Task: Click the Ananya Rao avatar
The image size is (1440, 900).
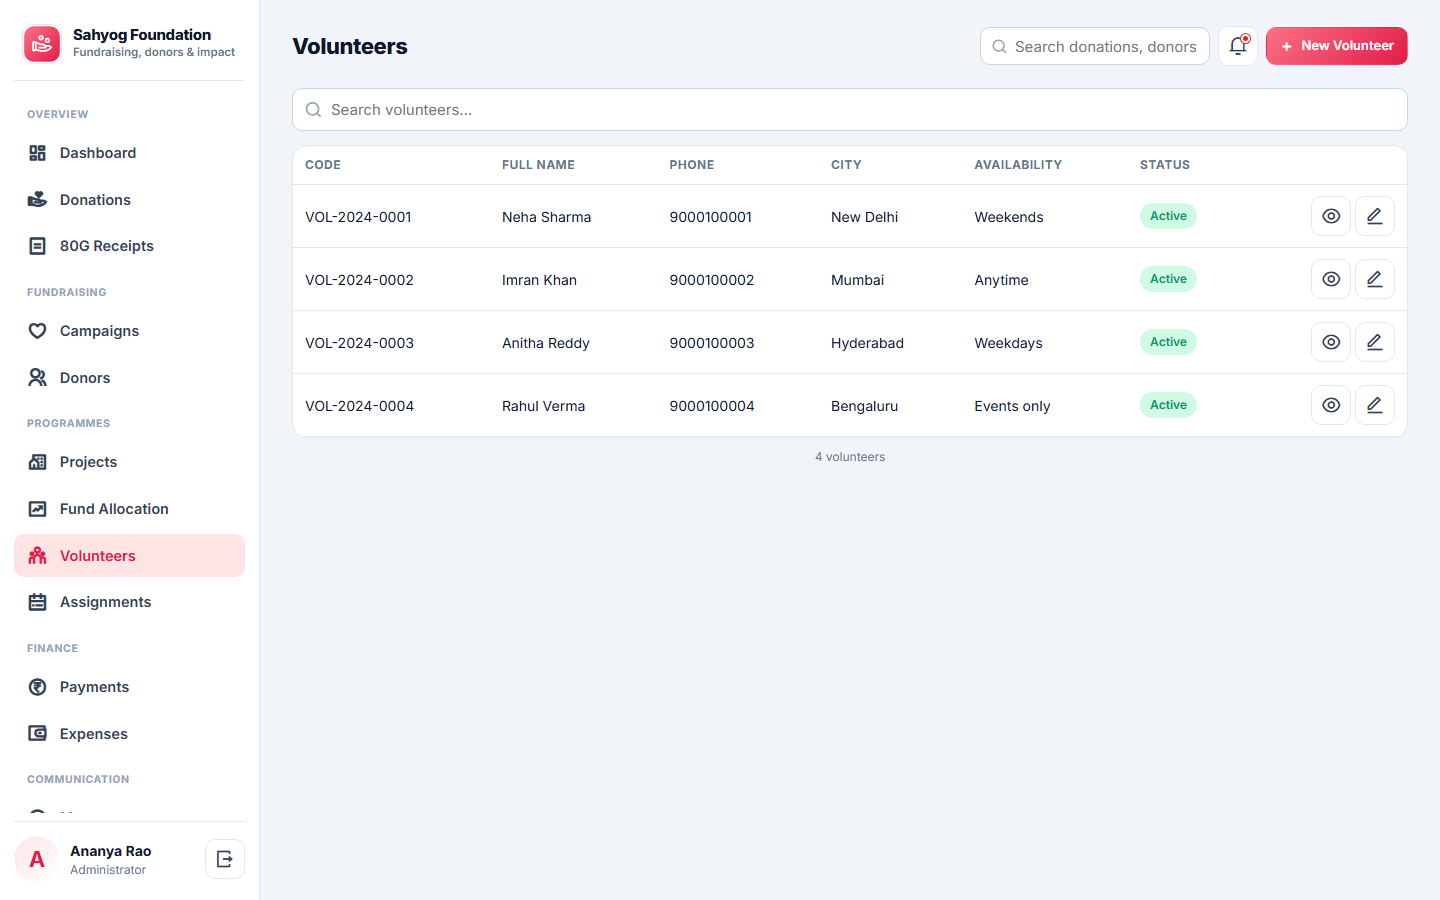Action: tap(37, 859)
